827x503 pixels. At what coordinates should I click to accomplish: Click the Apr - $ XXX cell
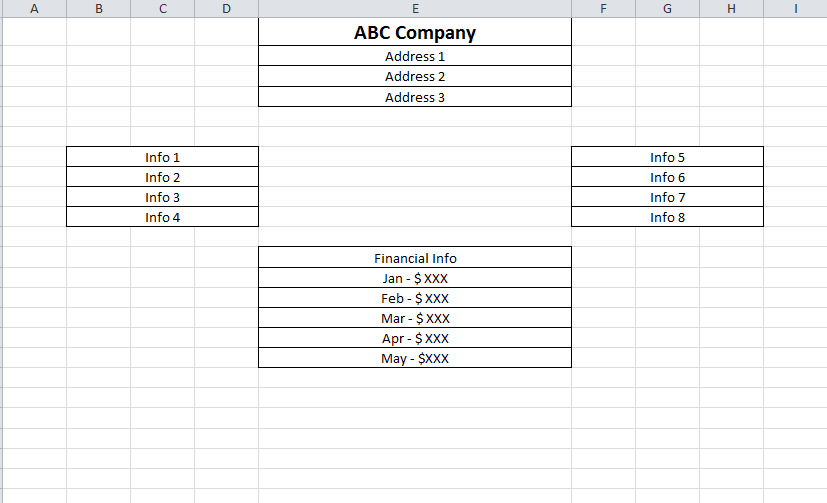[415, 338]
